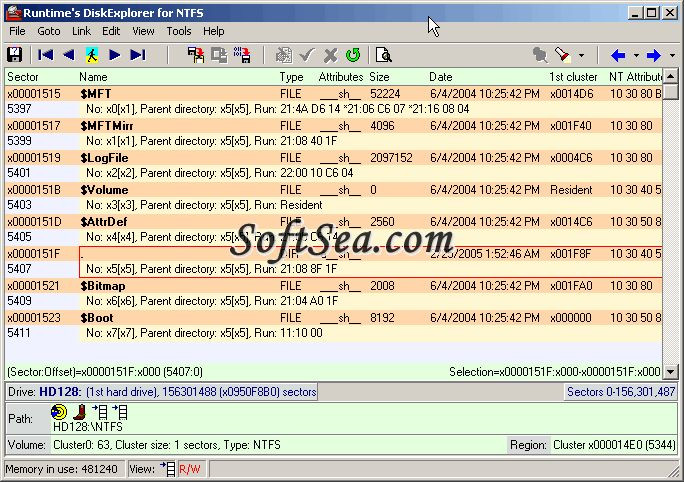
Task: Click the gray X cancel icon
Action: tap(330, 55)
